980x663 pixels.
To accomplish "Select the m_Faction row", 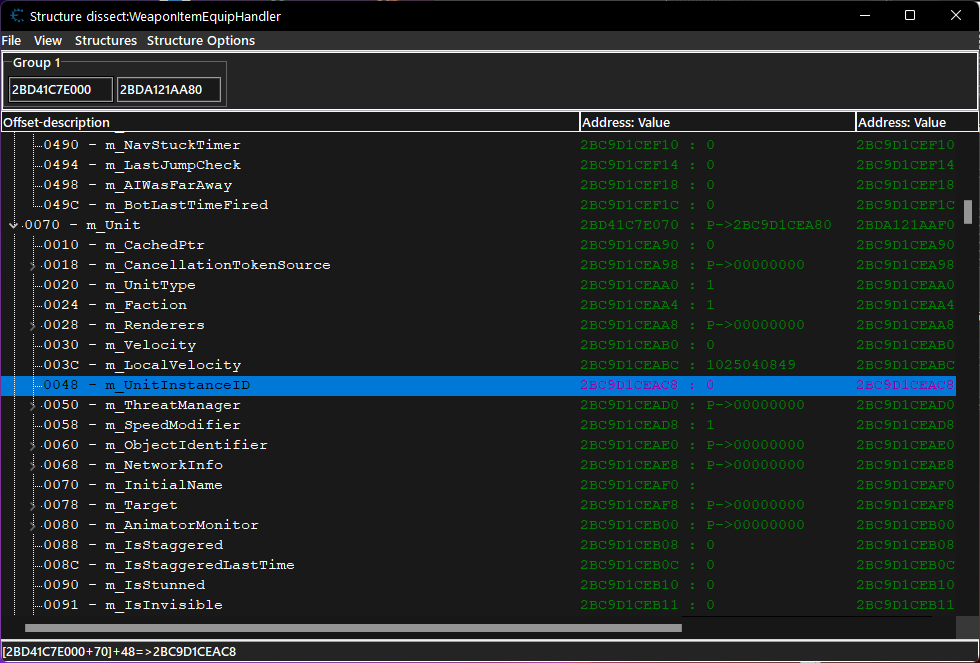I will coord(150,304).
